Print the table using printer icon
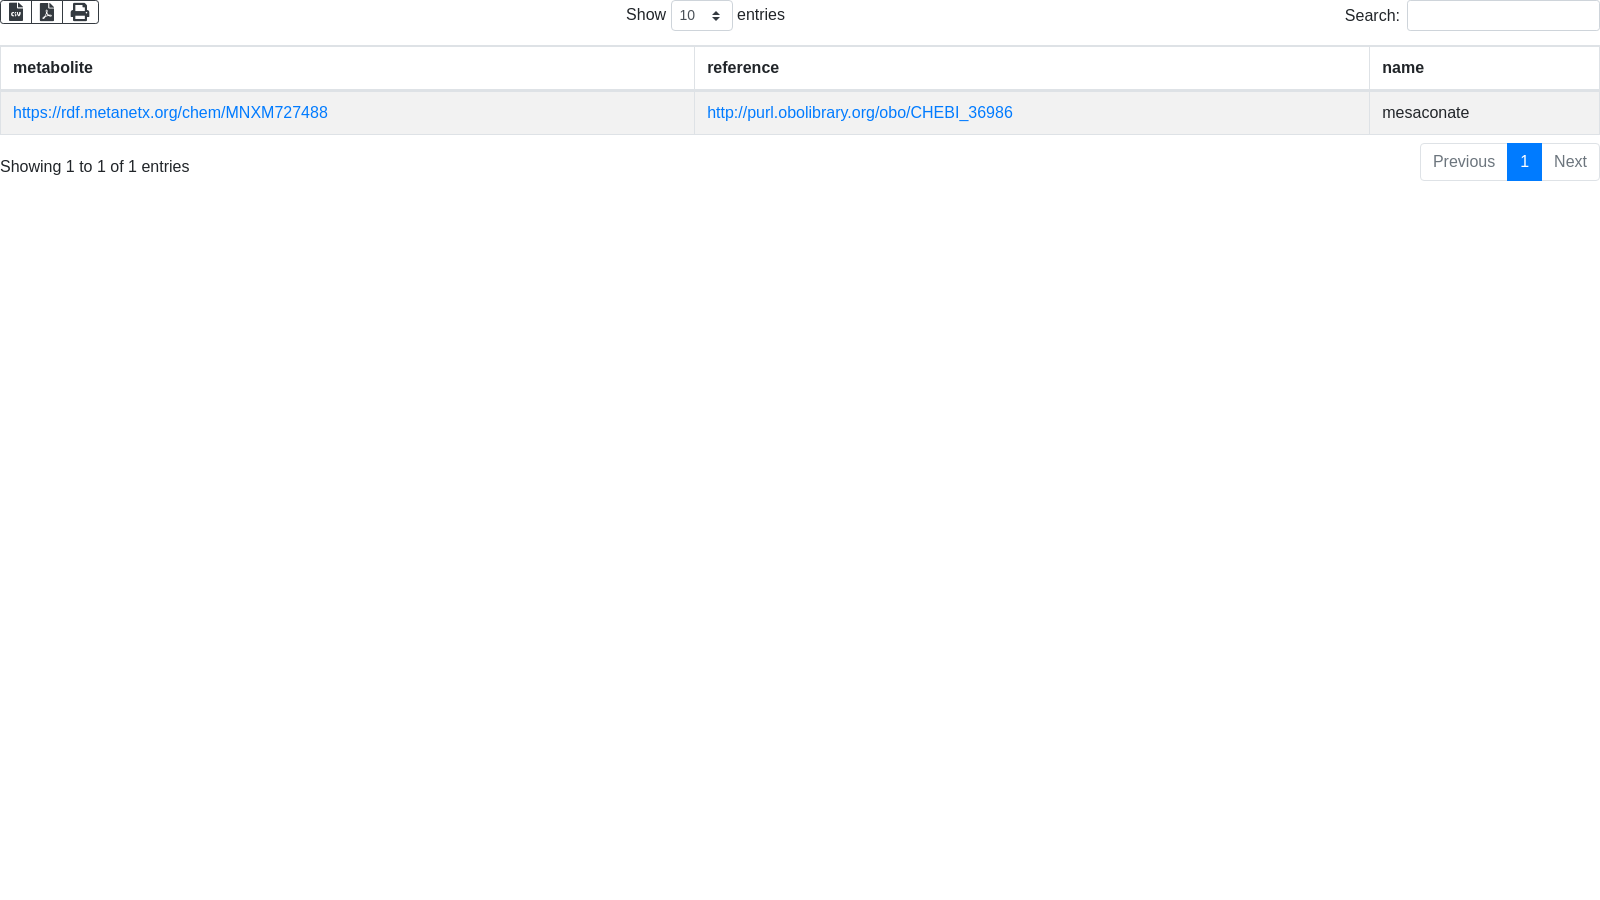 [x=80, y=12]
